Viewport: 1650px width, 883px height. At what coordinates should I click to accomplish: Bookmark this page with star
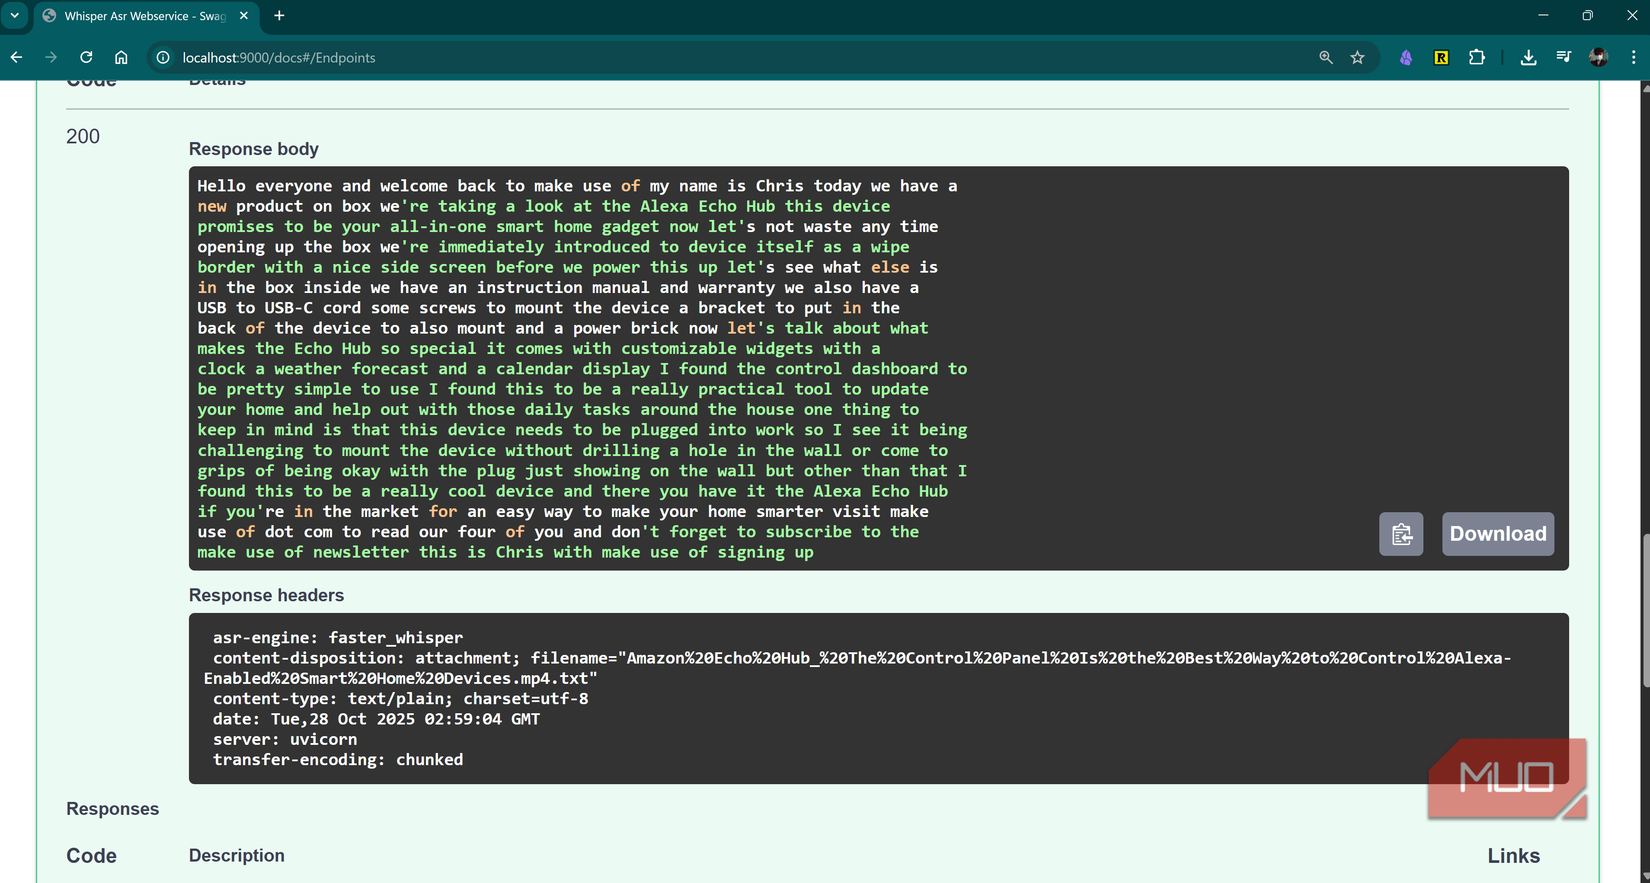pyautogui.click(x=1357, y=58)
